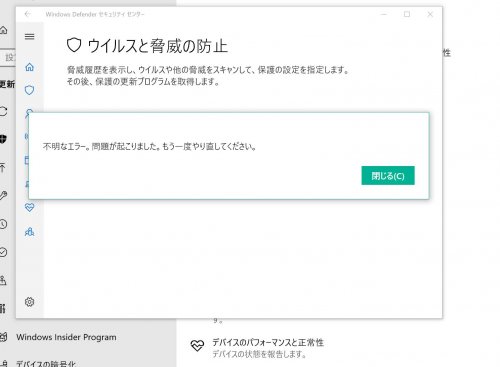Image resolution: width=500 pixels, height=367 pixels.
Task: Open デバイスの暗号化 in Settings sidebar
Action: [46, 364]
